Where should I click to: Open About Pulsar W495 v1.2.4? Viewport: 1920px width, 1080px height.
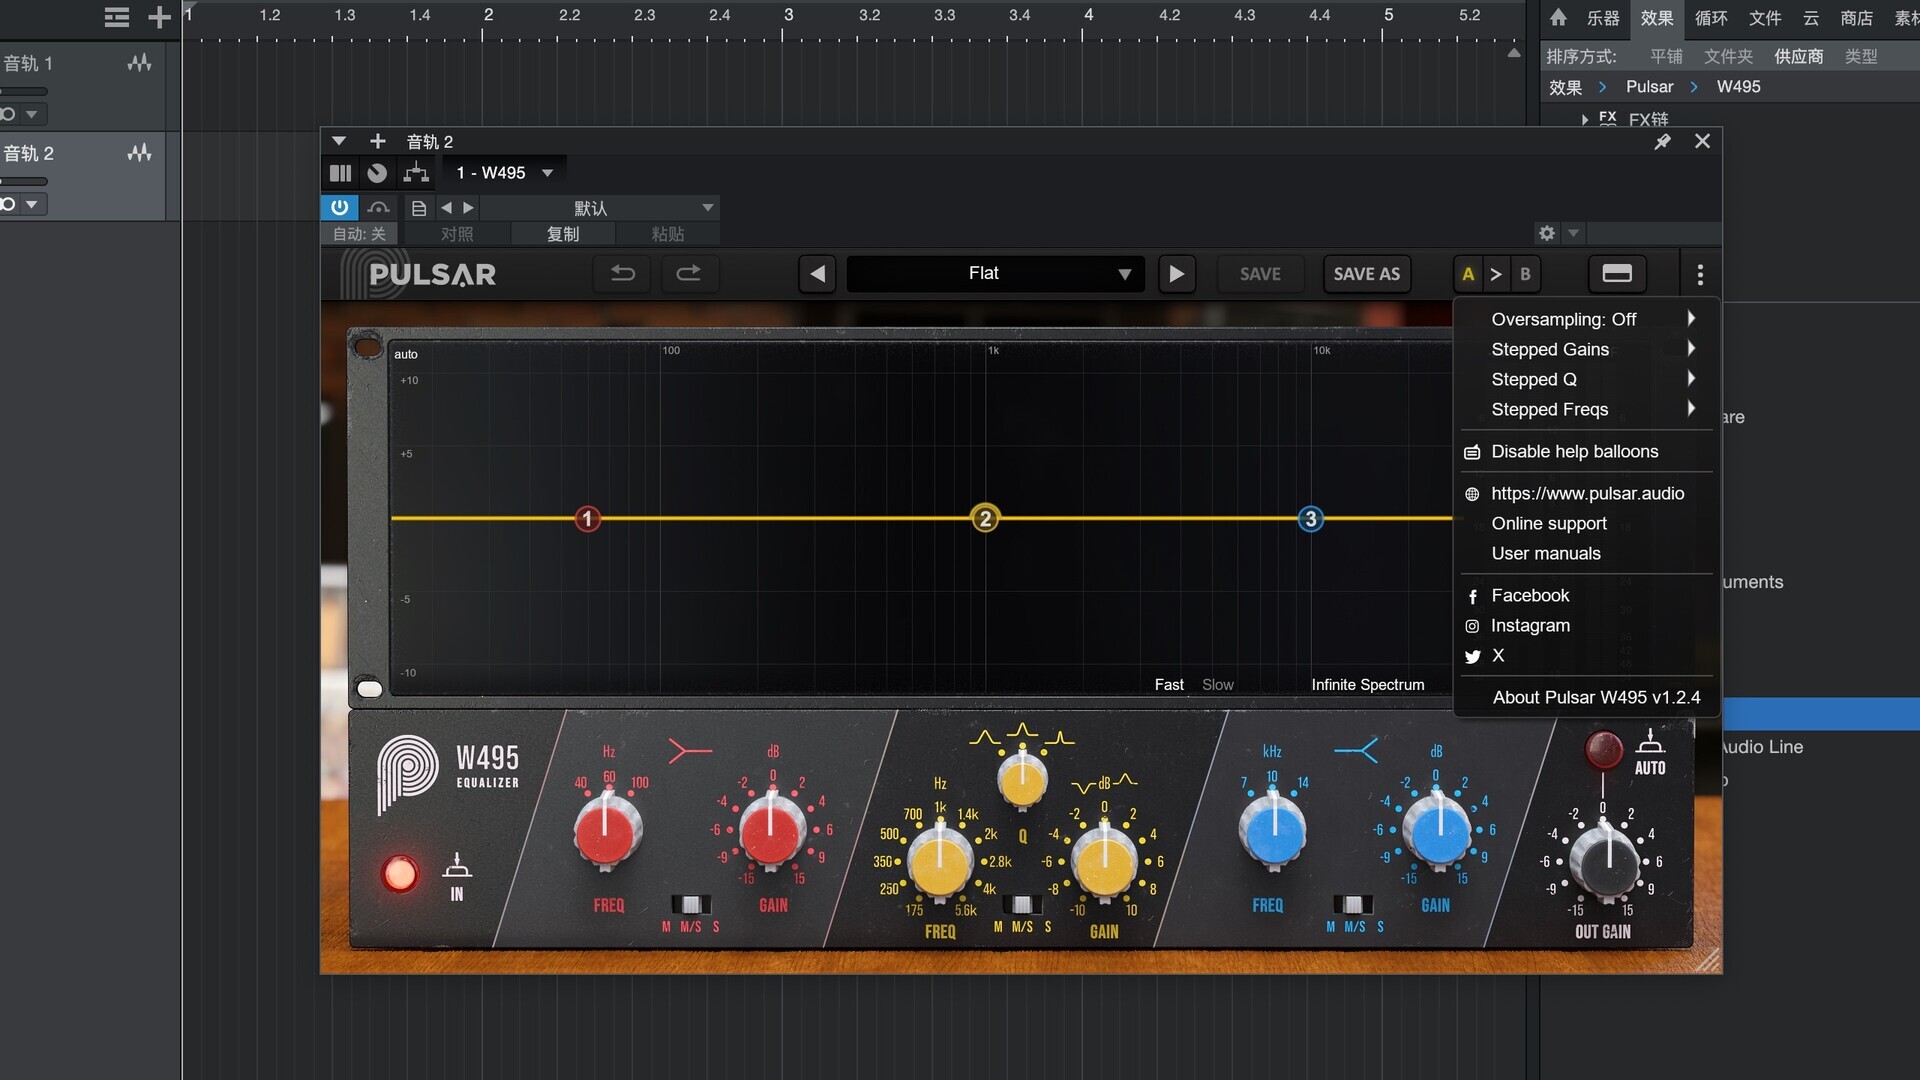tap(1587, 698)
